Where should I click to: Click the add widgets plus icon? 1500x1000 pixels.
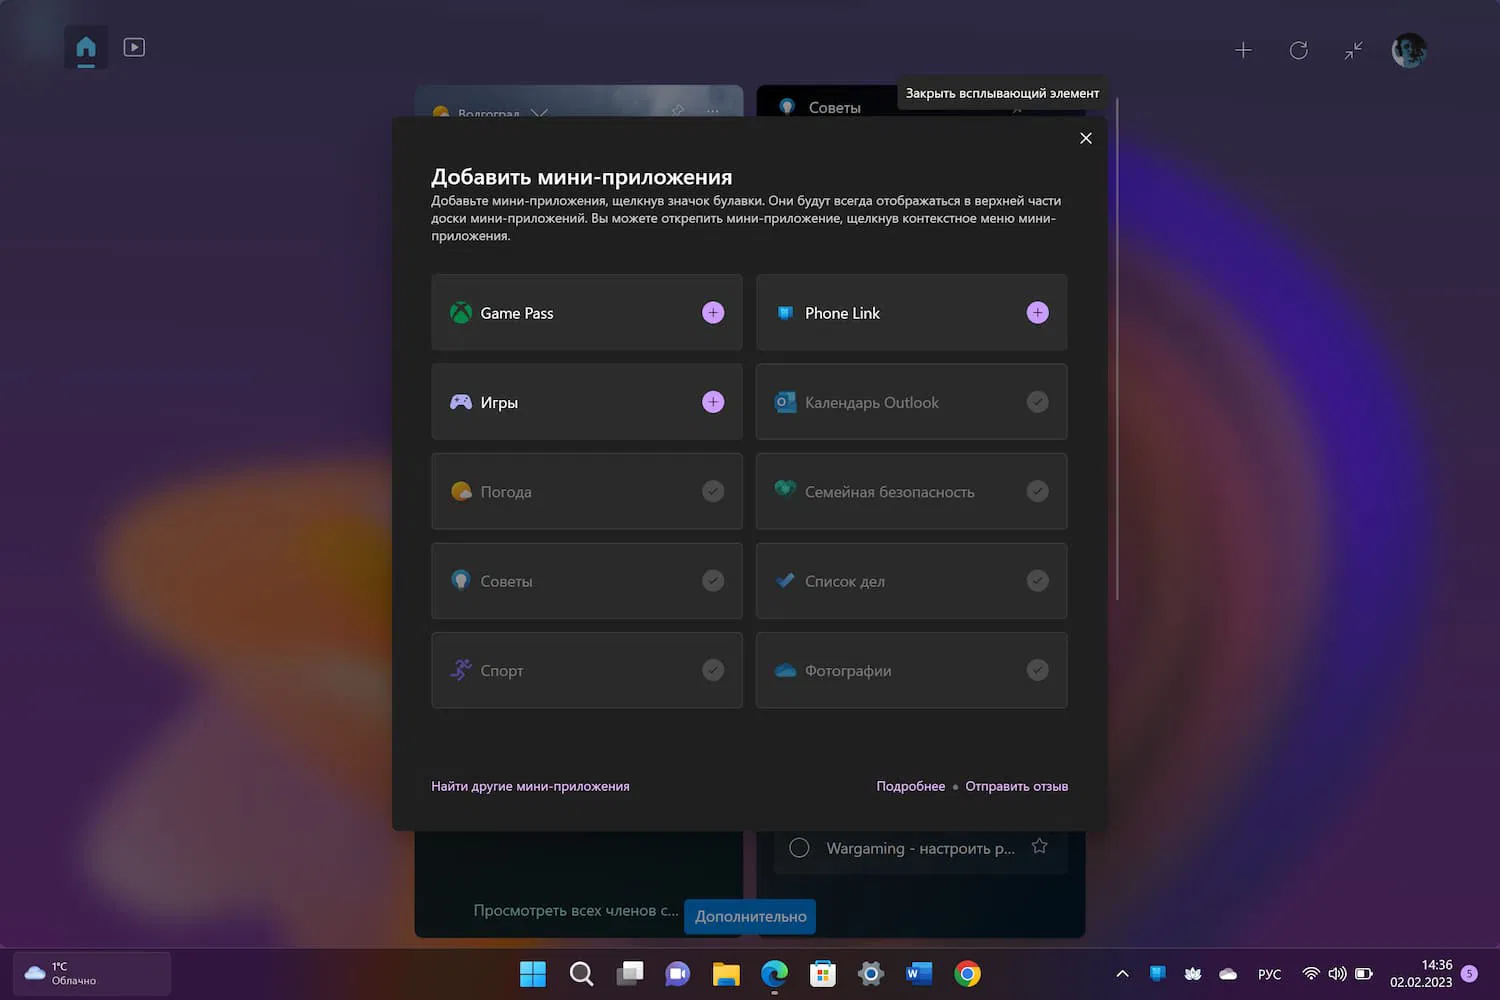[x=1243, y=50]
